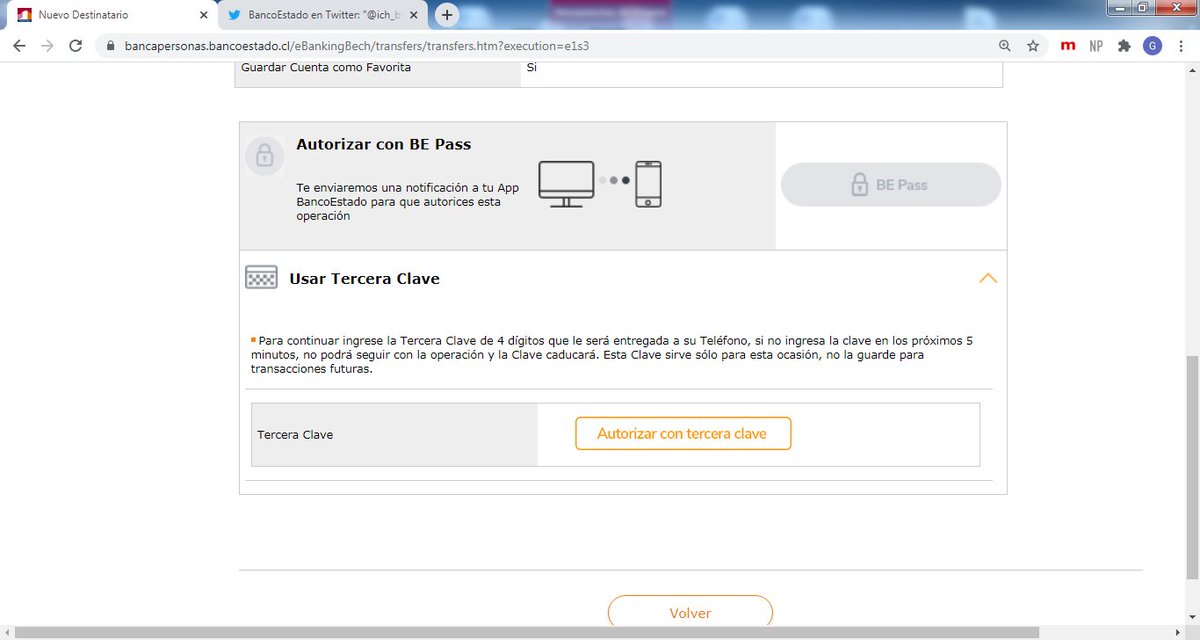Click the lock icon beside Autorizar con BE Pass
The width and height of the screenshot is (1200, 640).
[x=264, y=156]
